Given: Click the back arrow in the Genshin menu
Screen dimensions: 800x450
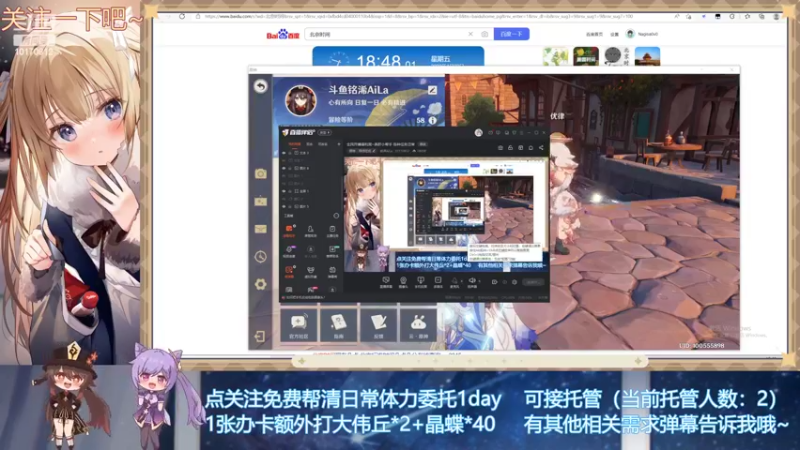Looking at the screenshot, I should [x=261, y=86].
